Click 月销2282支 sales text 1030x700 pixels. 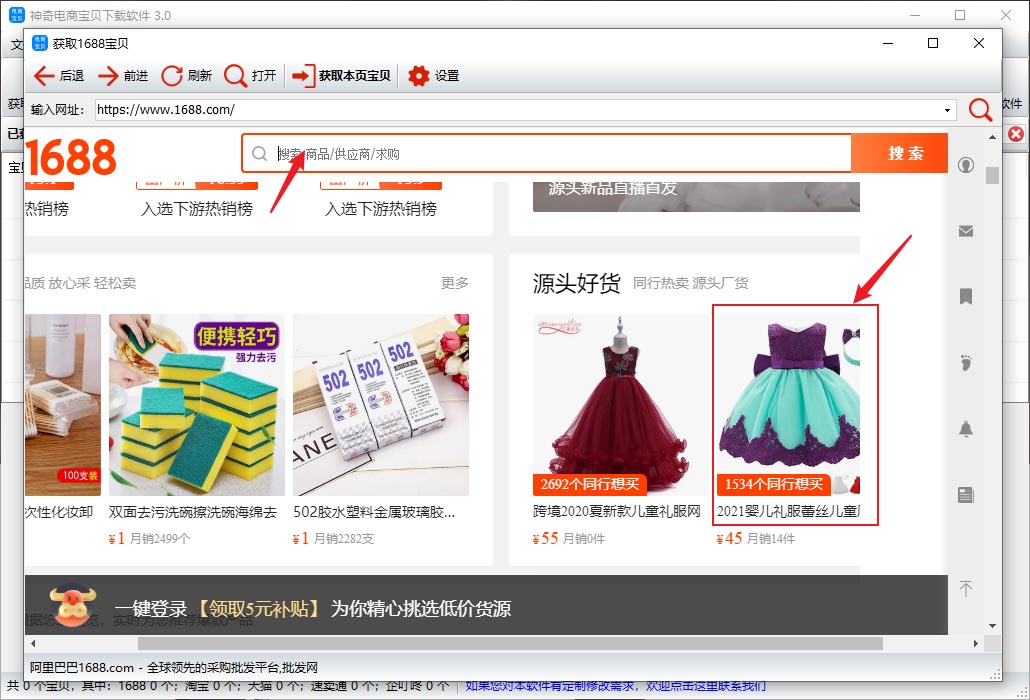click(x=344, y=538)
